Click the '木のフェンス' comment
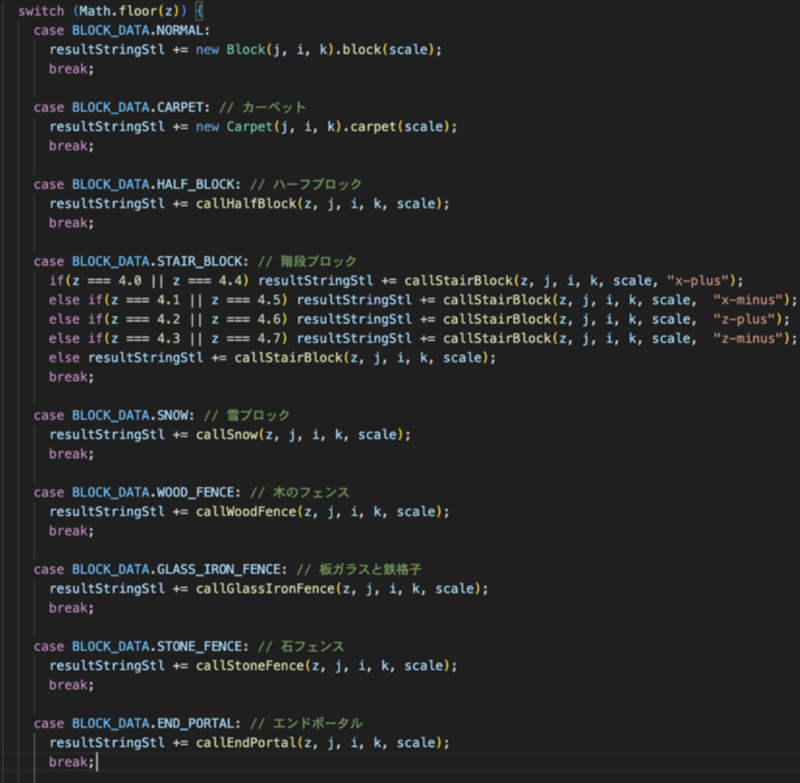800x783 pixels. (311, 492)
